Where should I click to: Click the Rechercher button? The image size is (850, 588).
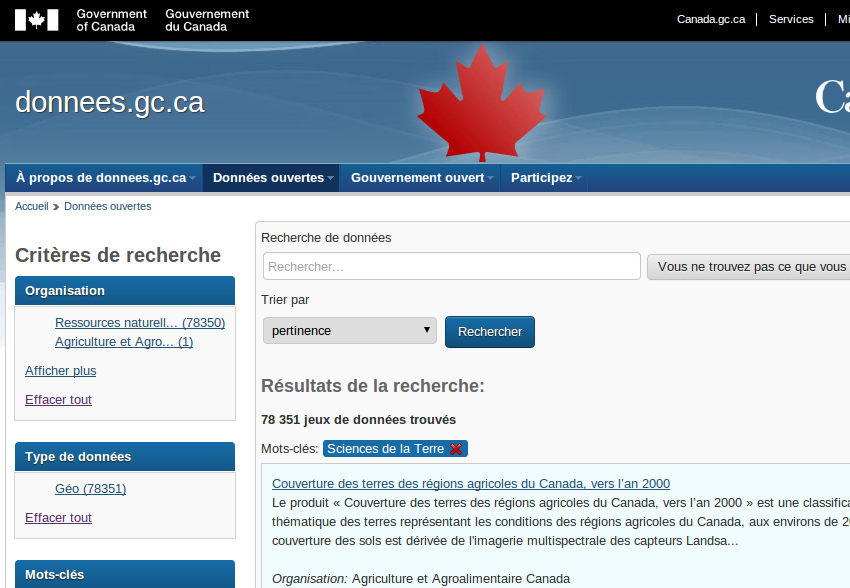490,332
